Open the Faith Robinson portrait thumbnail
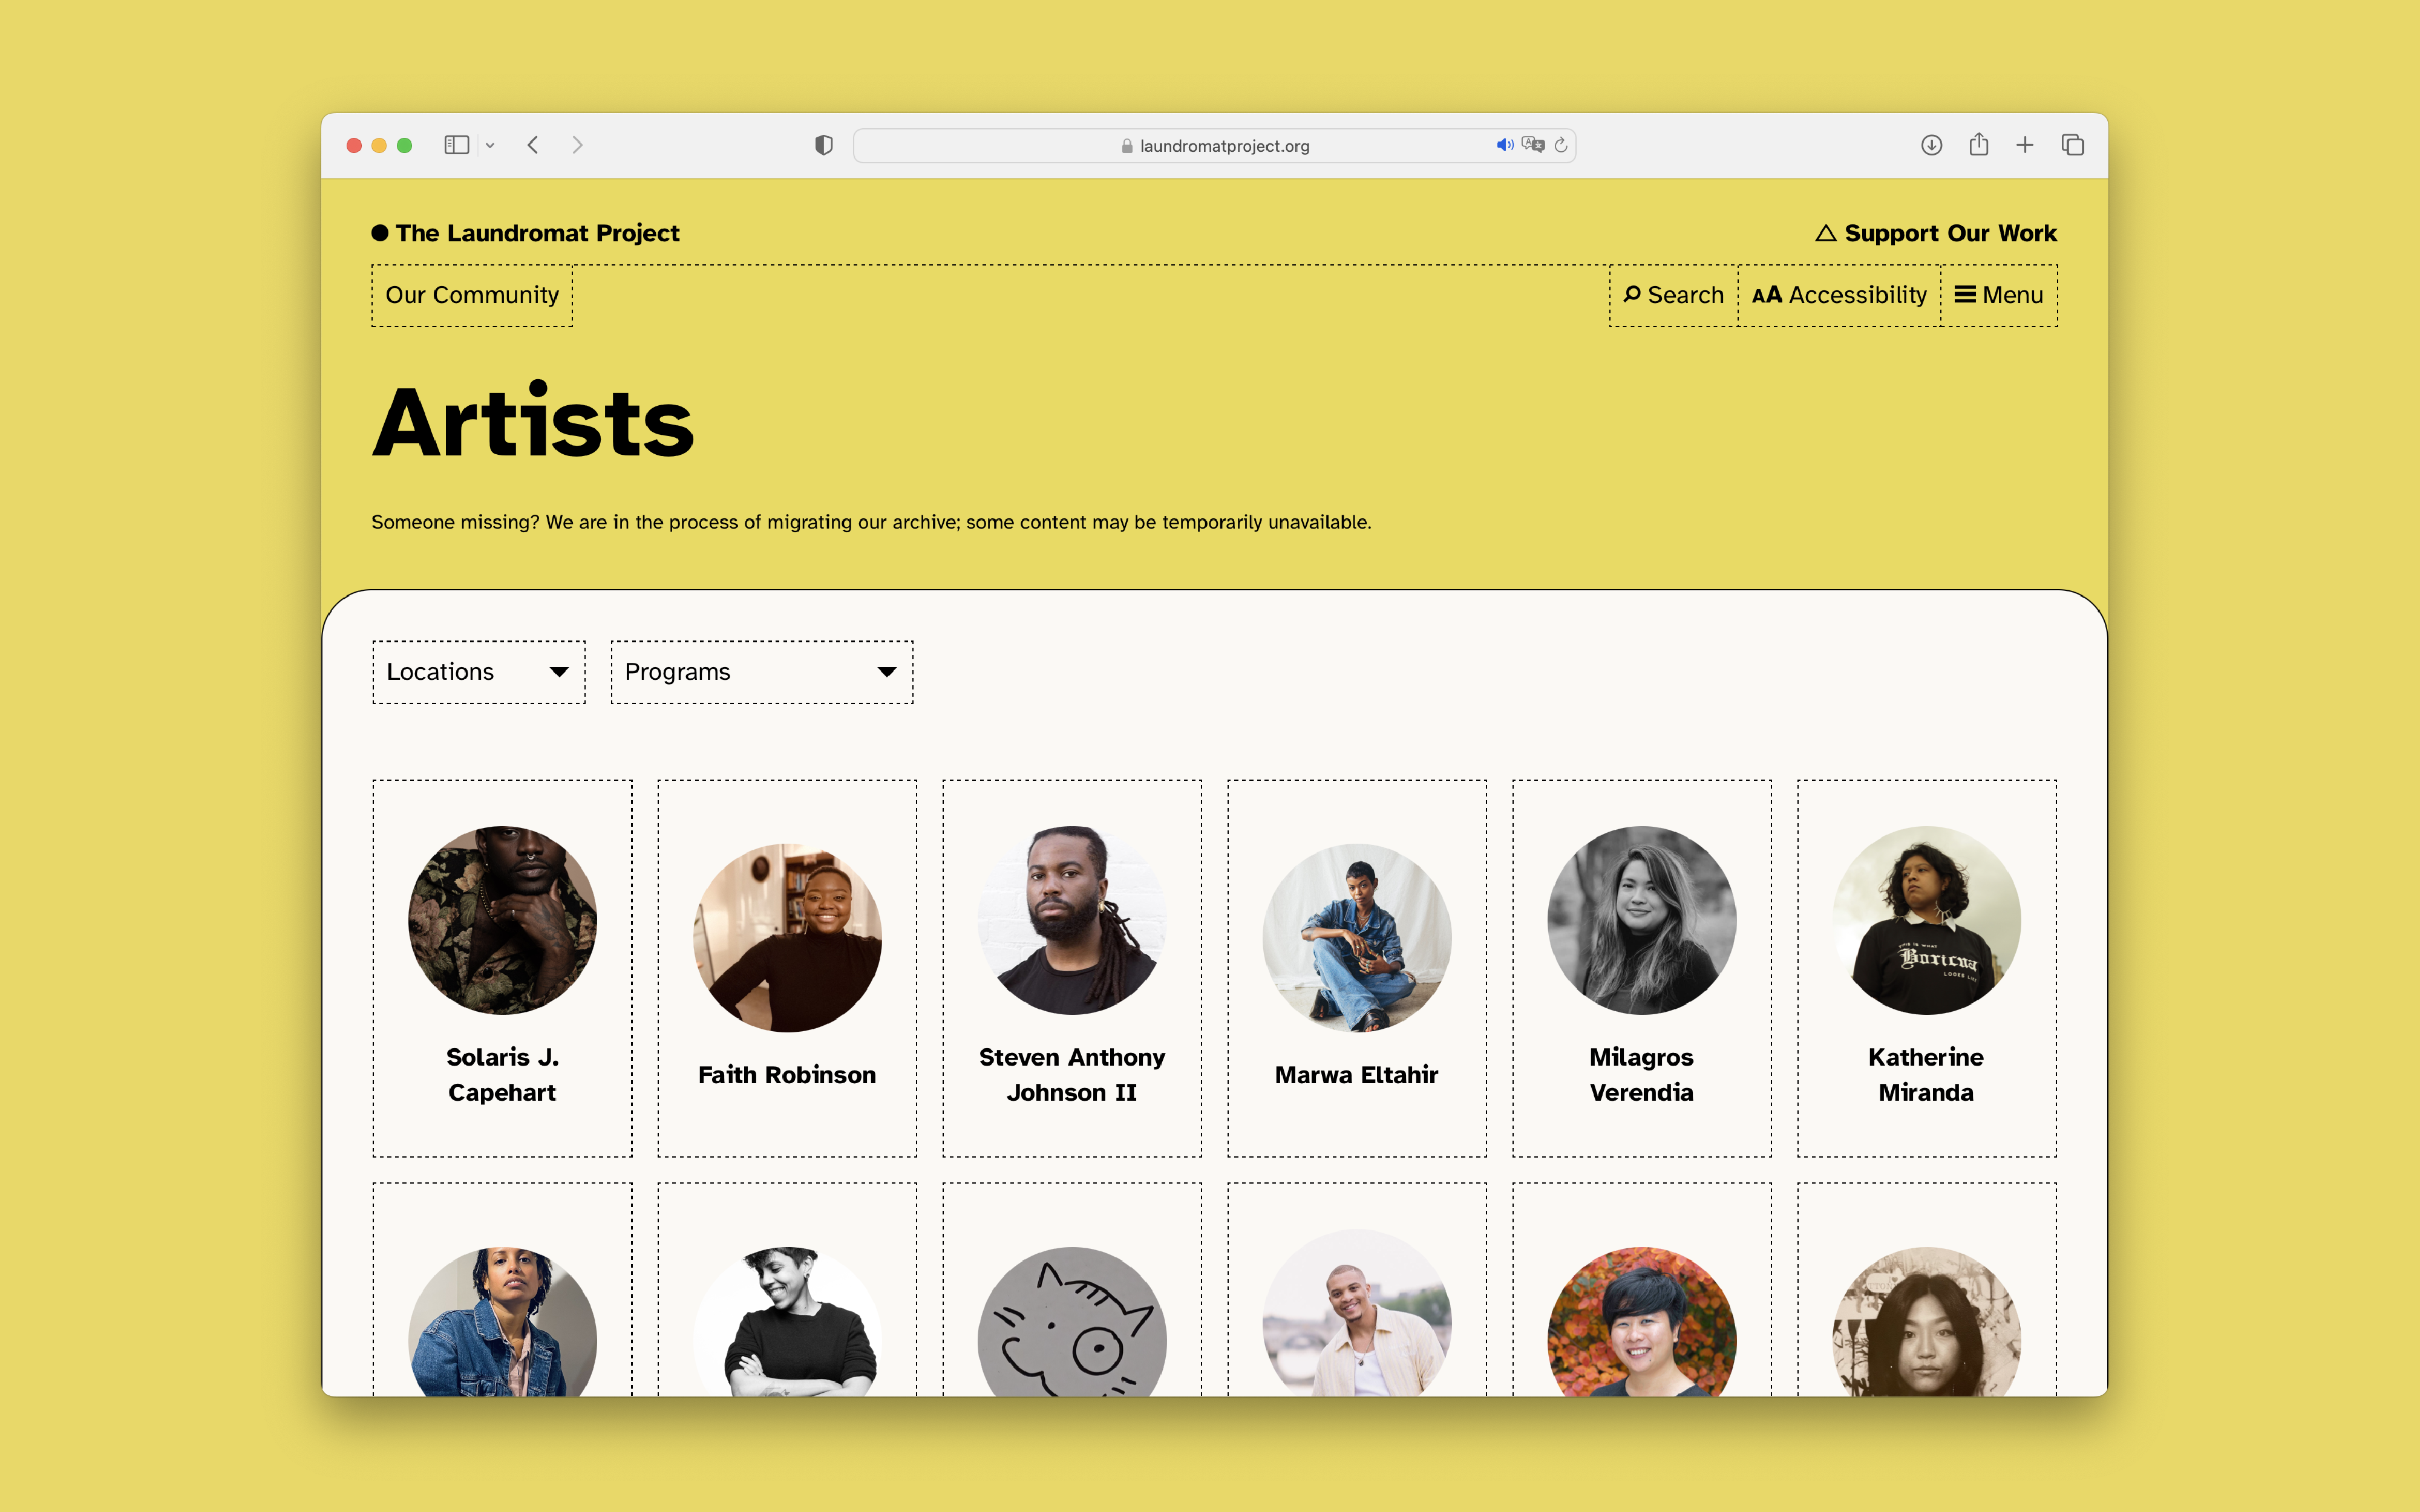 tap(787, 937)
